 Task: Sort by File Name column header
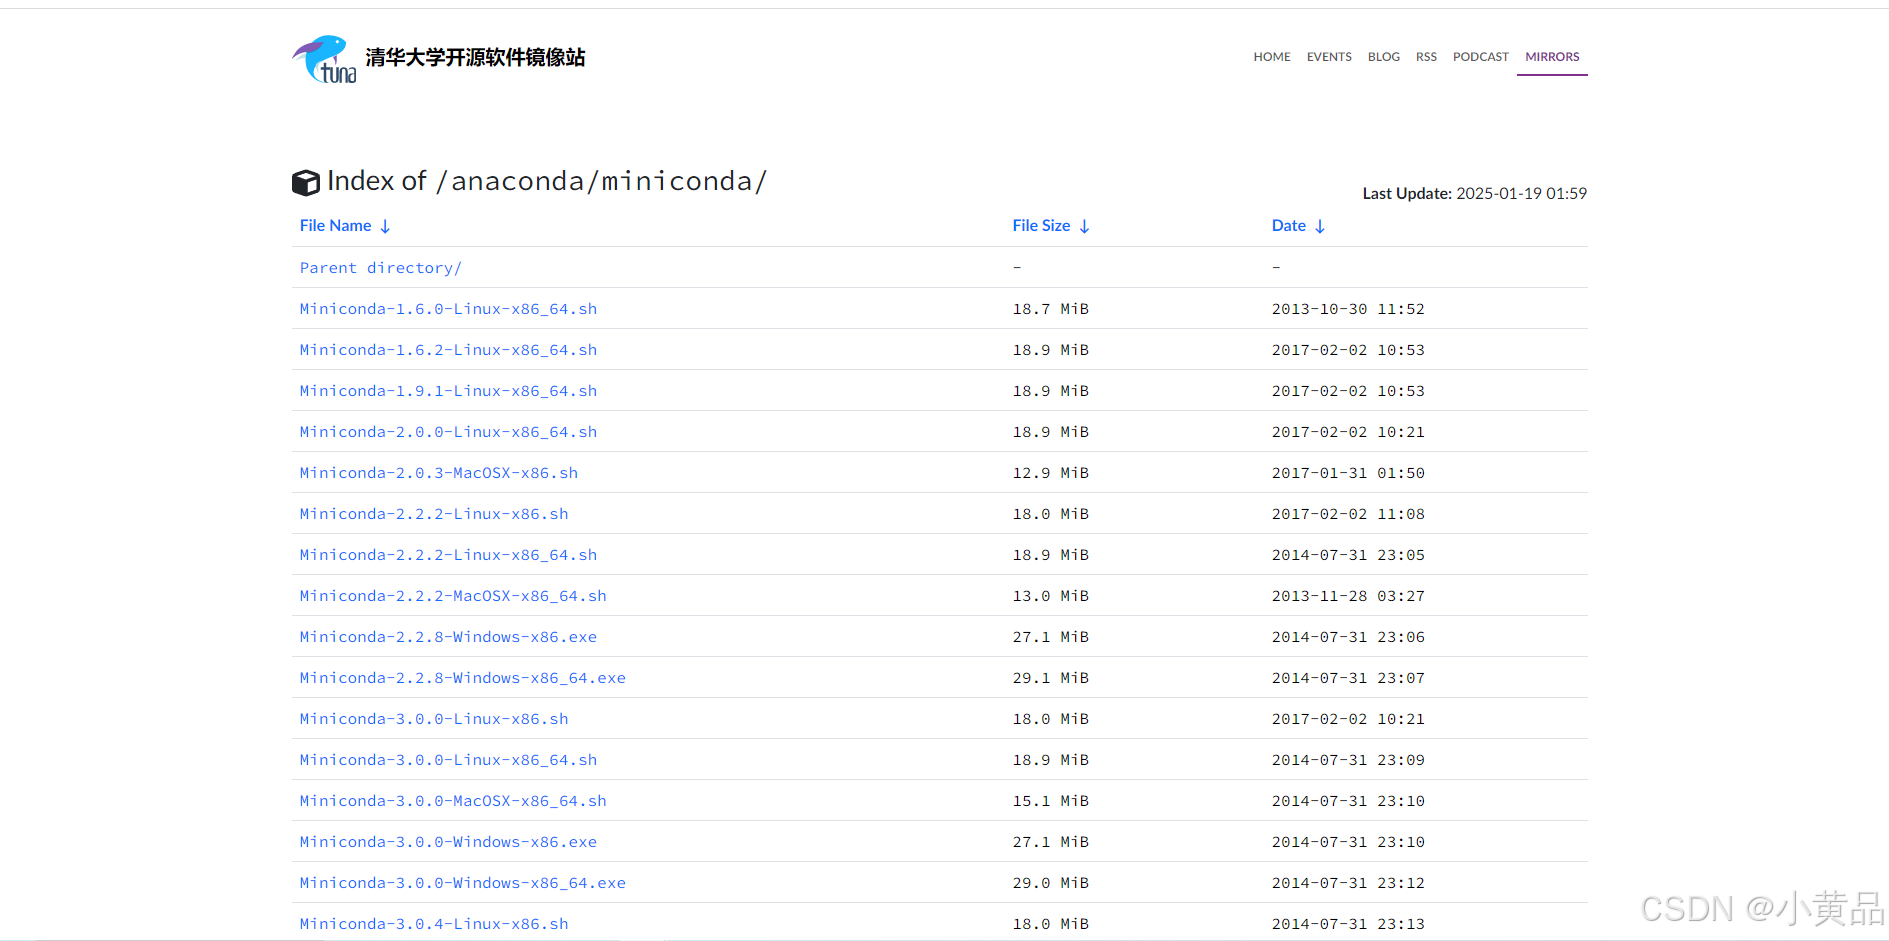345,226
